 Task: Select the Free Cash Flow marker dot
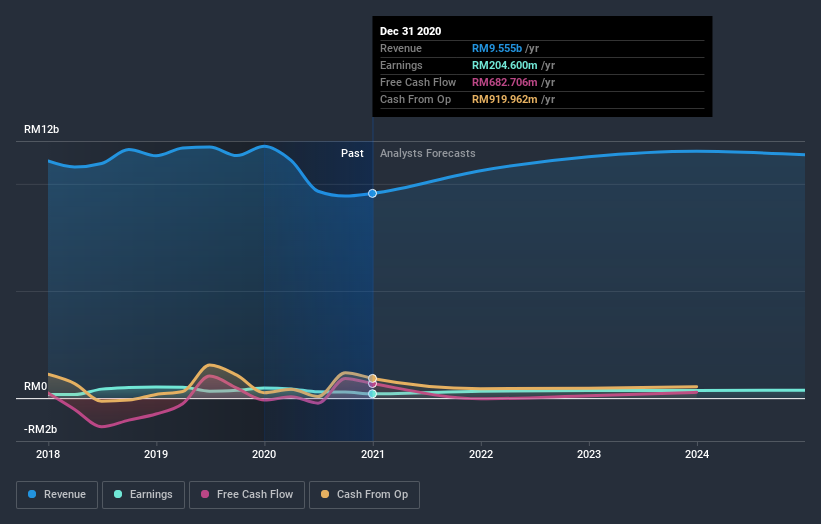tap(372, 384)
